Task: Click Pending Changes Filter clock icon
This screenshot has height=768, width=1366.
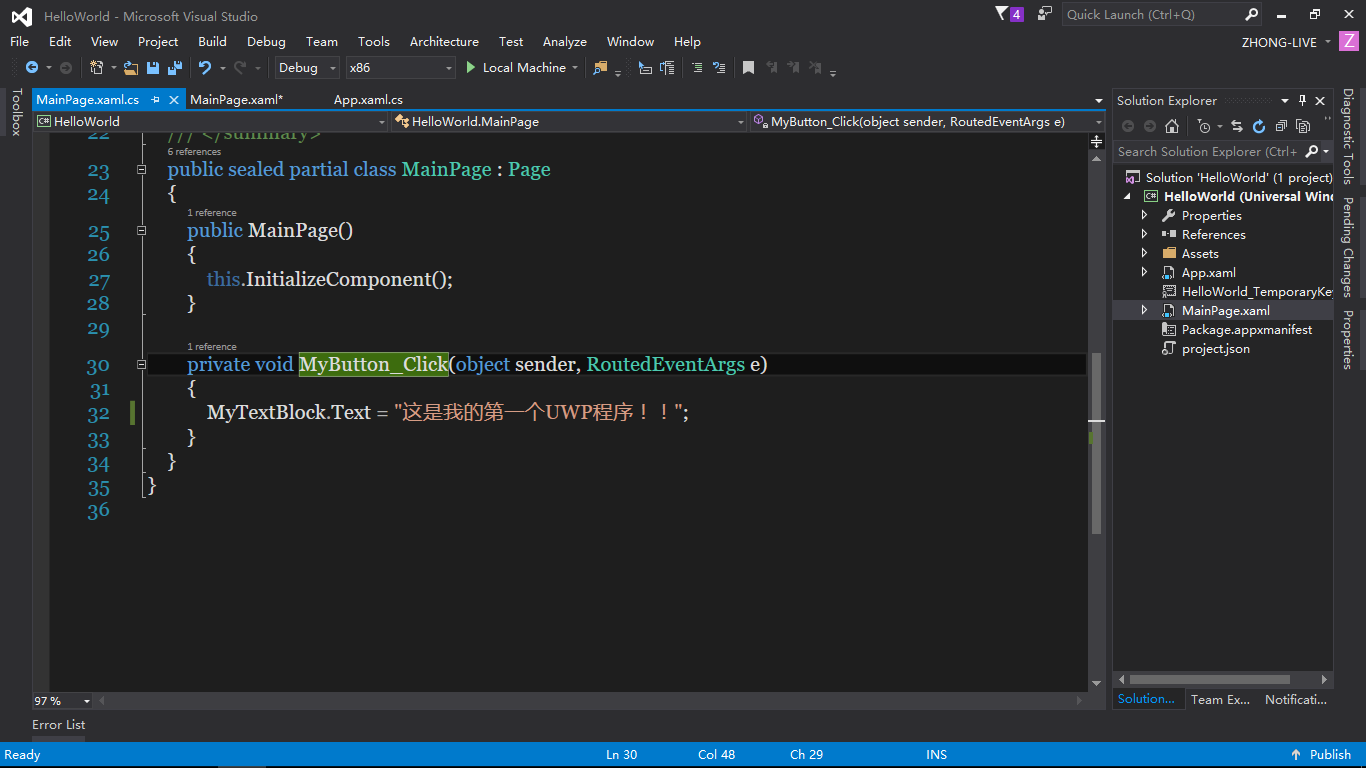Action: pyautogui.click(x=1204, y=126)
